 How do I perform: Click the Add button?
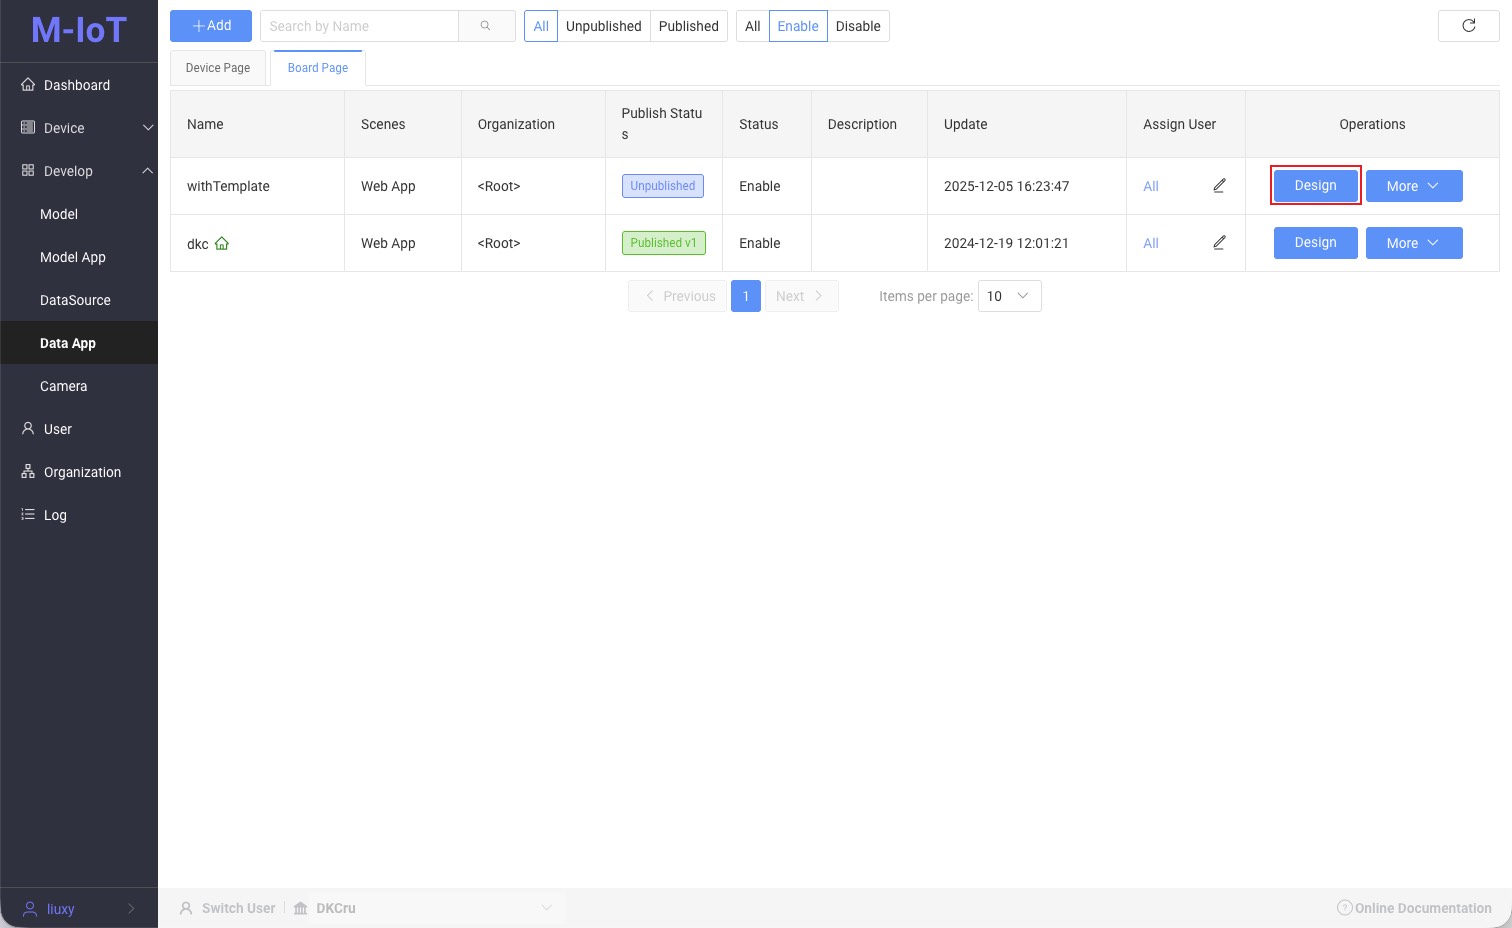[211, 26]
